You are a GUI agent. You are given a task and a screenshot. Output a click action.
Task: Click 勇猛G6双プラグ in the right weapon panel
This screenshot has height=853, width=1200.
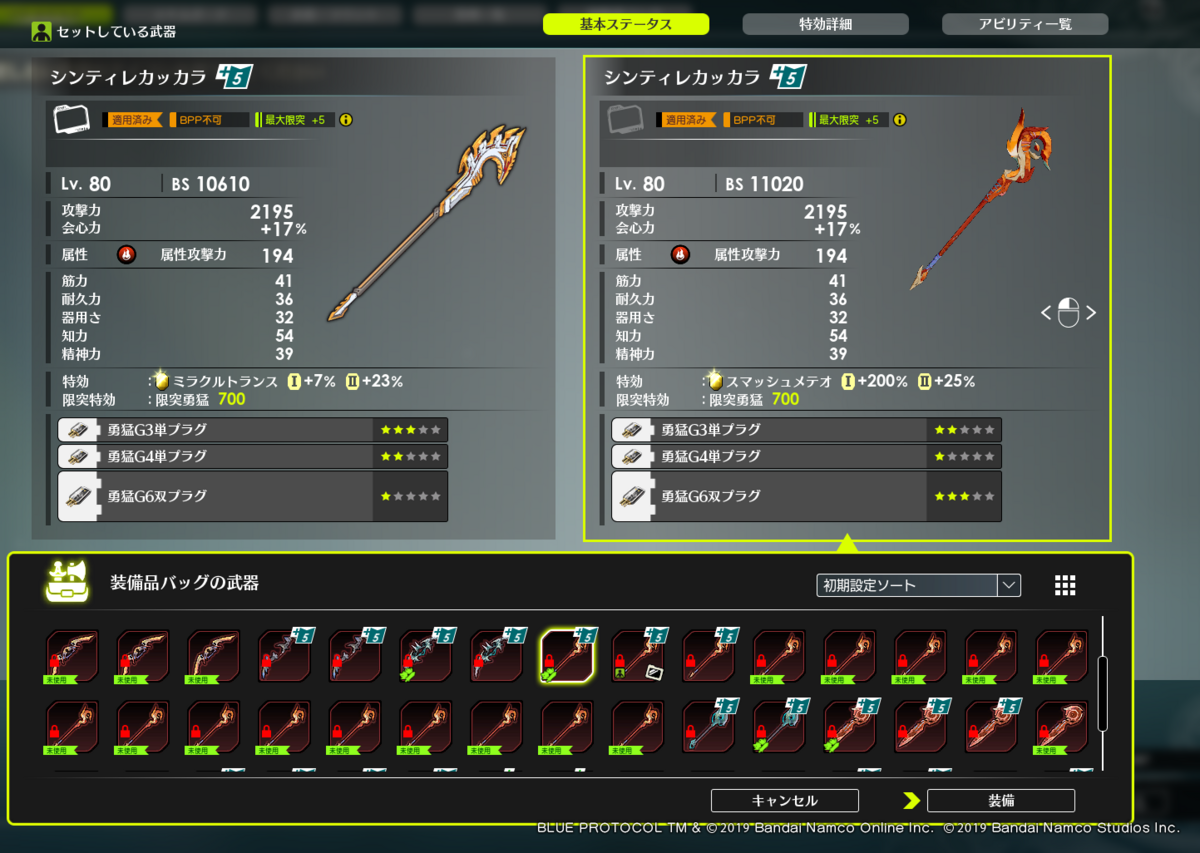(x=807, y=496)
